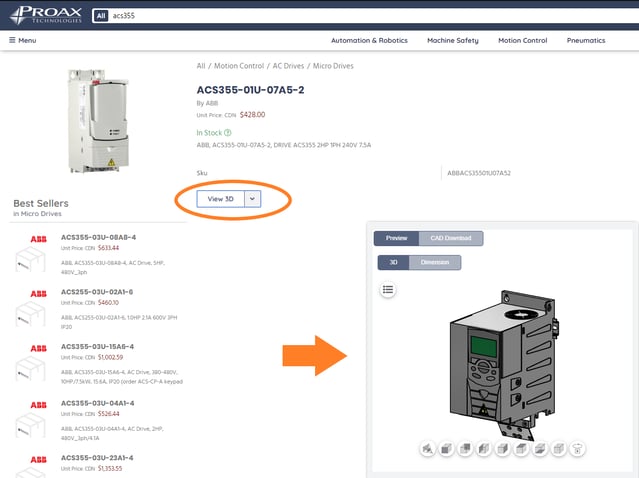Click box thumbnail for ACS255-03U-02A1-6
Image resolution: width=639 pixels, height=478 pixels.
pyautogui.click(x=30, y=314)
